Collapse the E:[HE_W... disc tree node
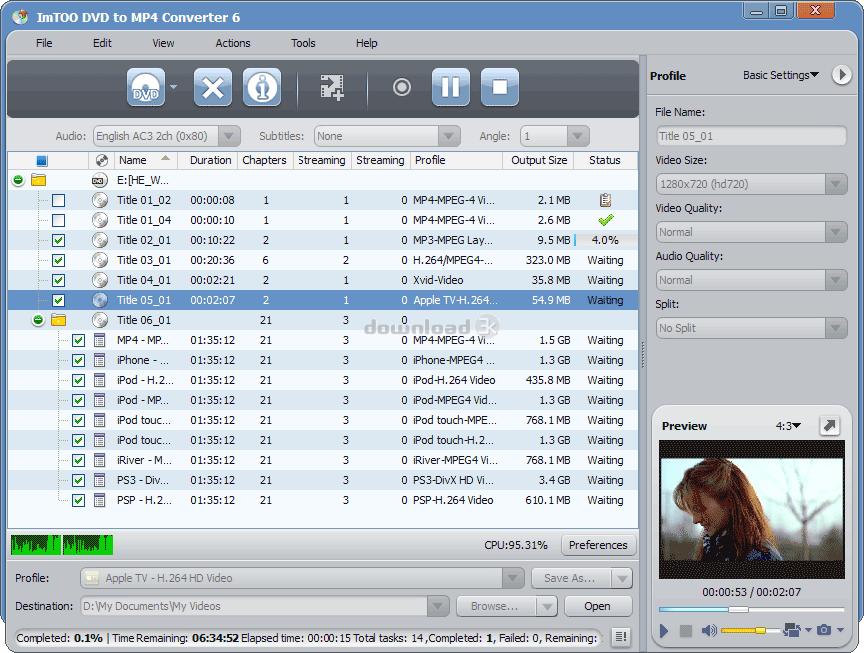864x653 pixels. [x=18, y=180]
